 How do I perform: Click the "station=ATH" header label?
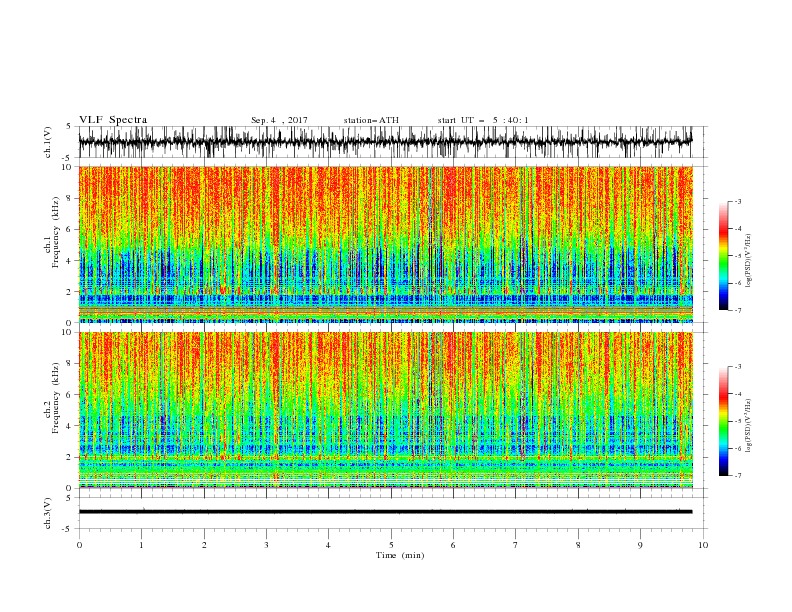[371, 120]
